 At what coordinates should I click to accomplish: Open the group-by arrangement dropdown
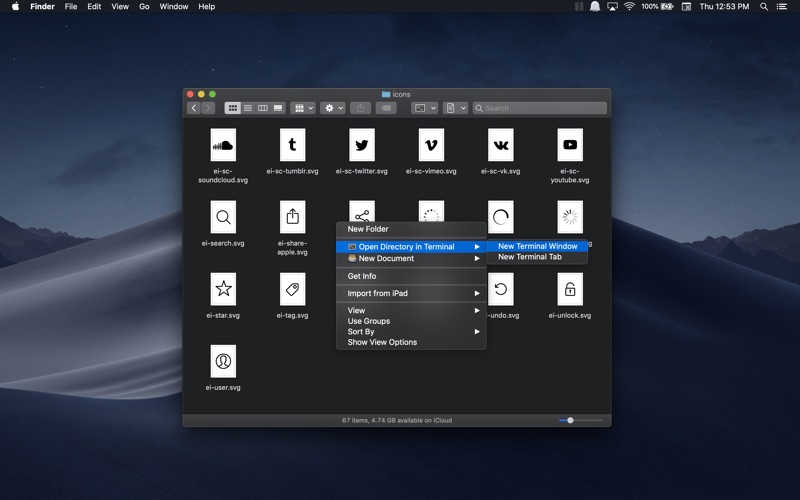click(304, 108)
